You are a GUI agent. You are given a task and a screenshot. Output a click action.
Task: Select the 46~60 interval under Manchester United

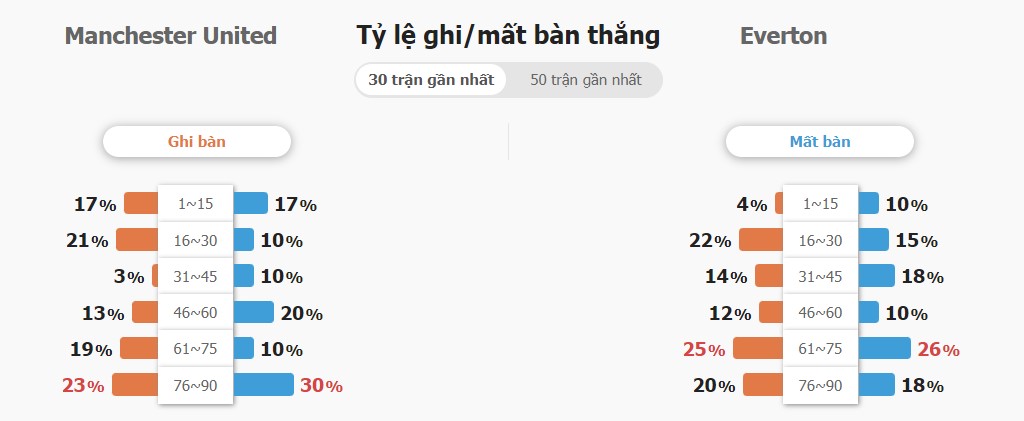[x=195, y=313]
